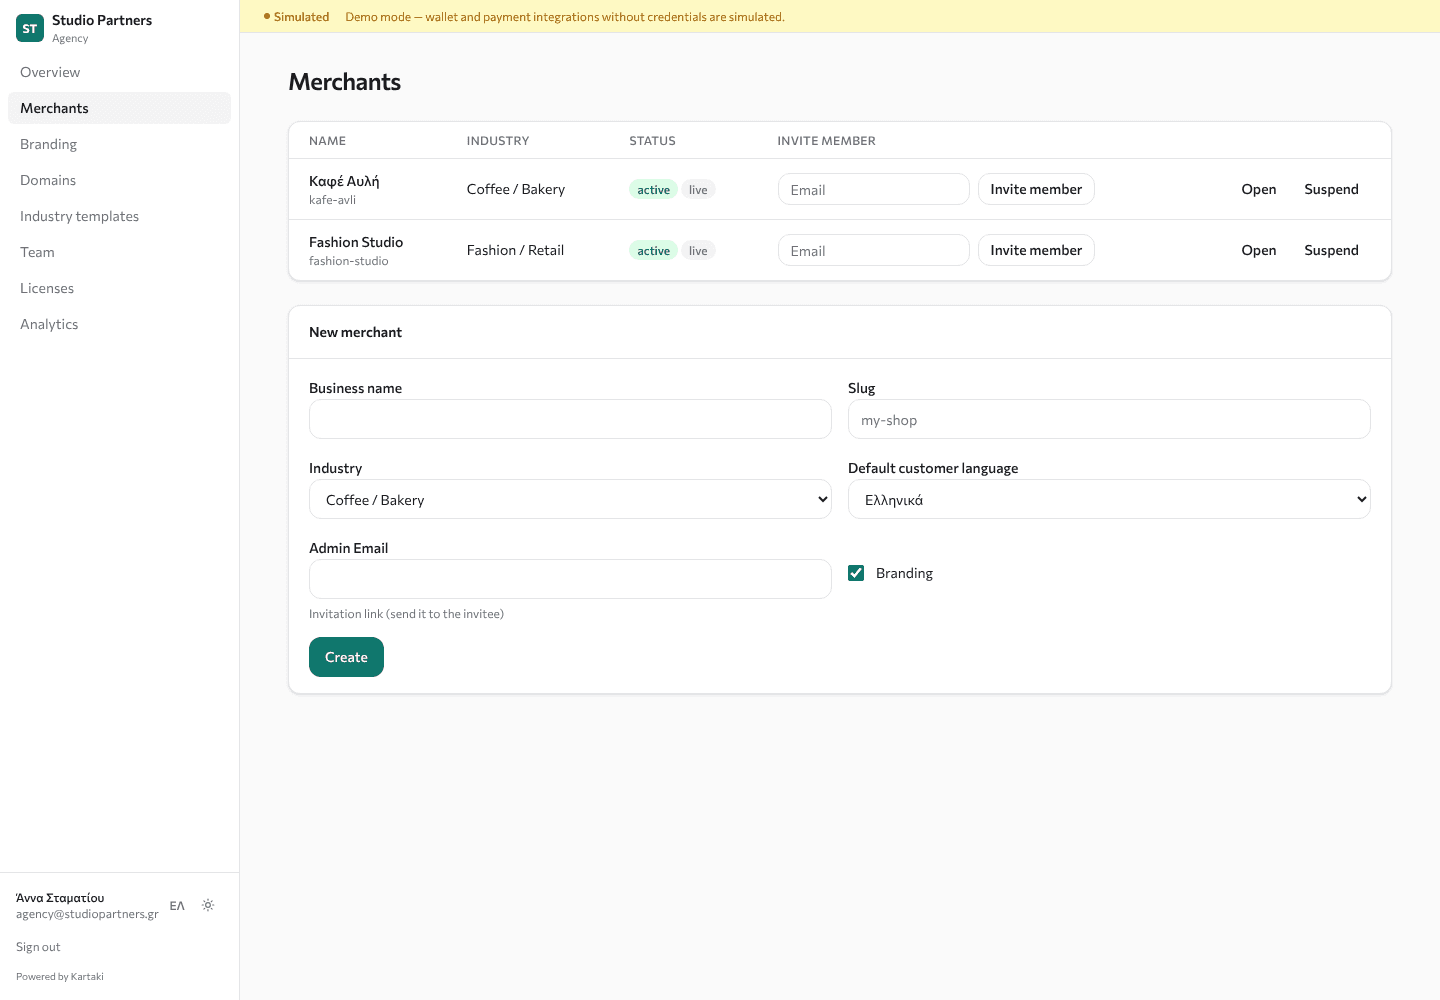Select Merchants in the sidebar

[119, 108]
